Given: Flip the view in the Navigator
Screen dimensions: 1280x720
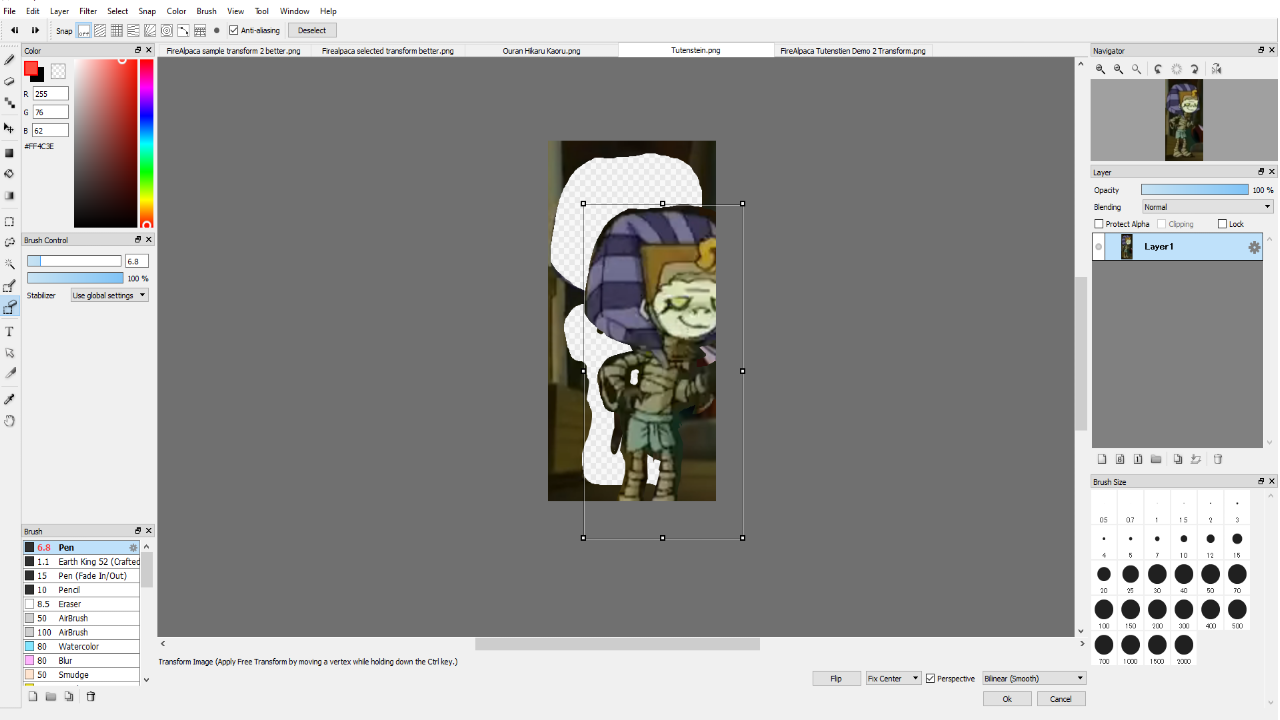Looking at the screenshot, I should (x=1216, y=69).
